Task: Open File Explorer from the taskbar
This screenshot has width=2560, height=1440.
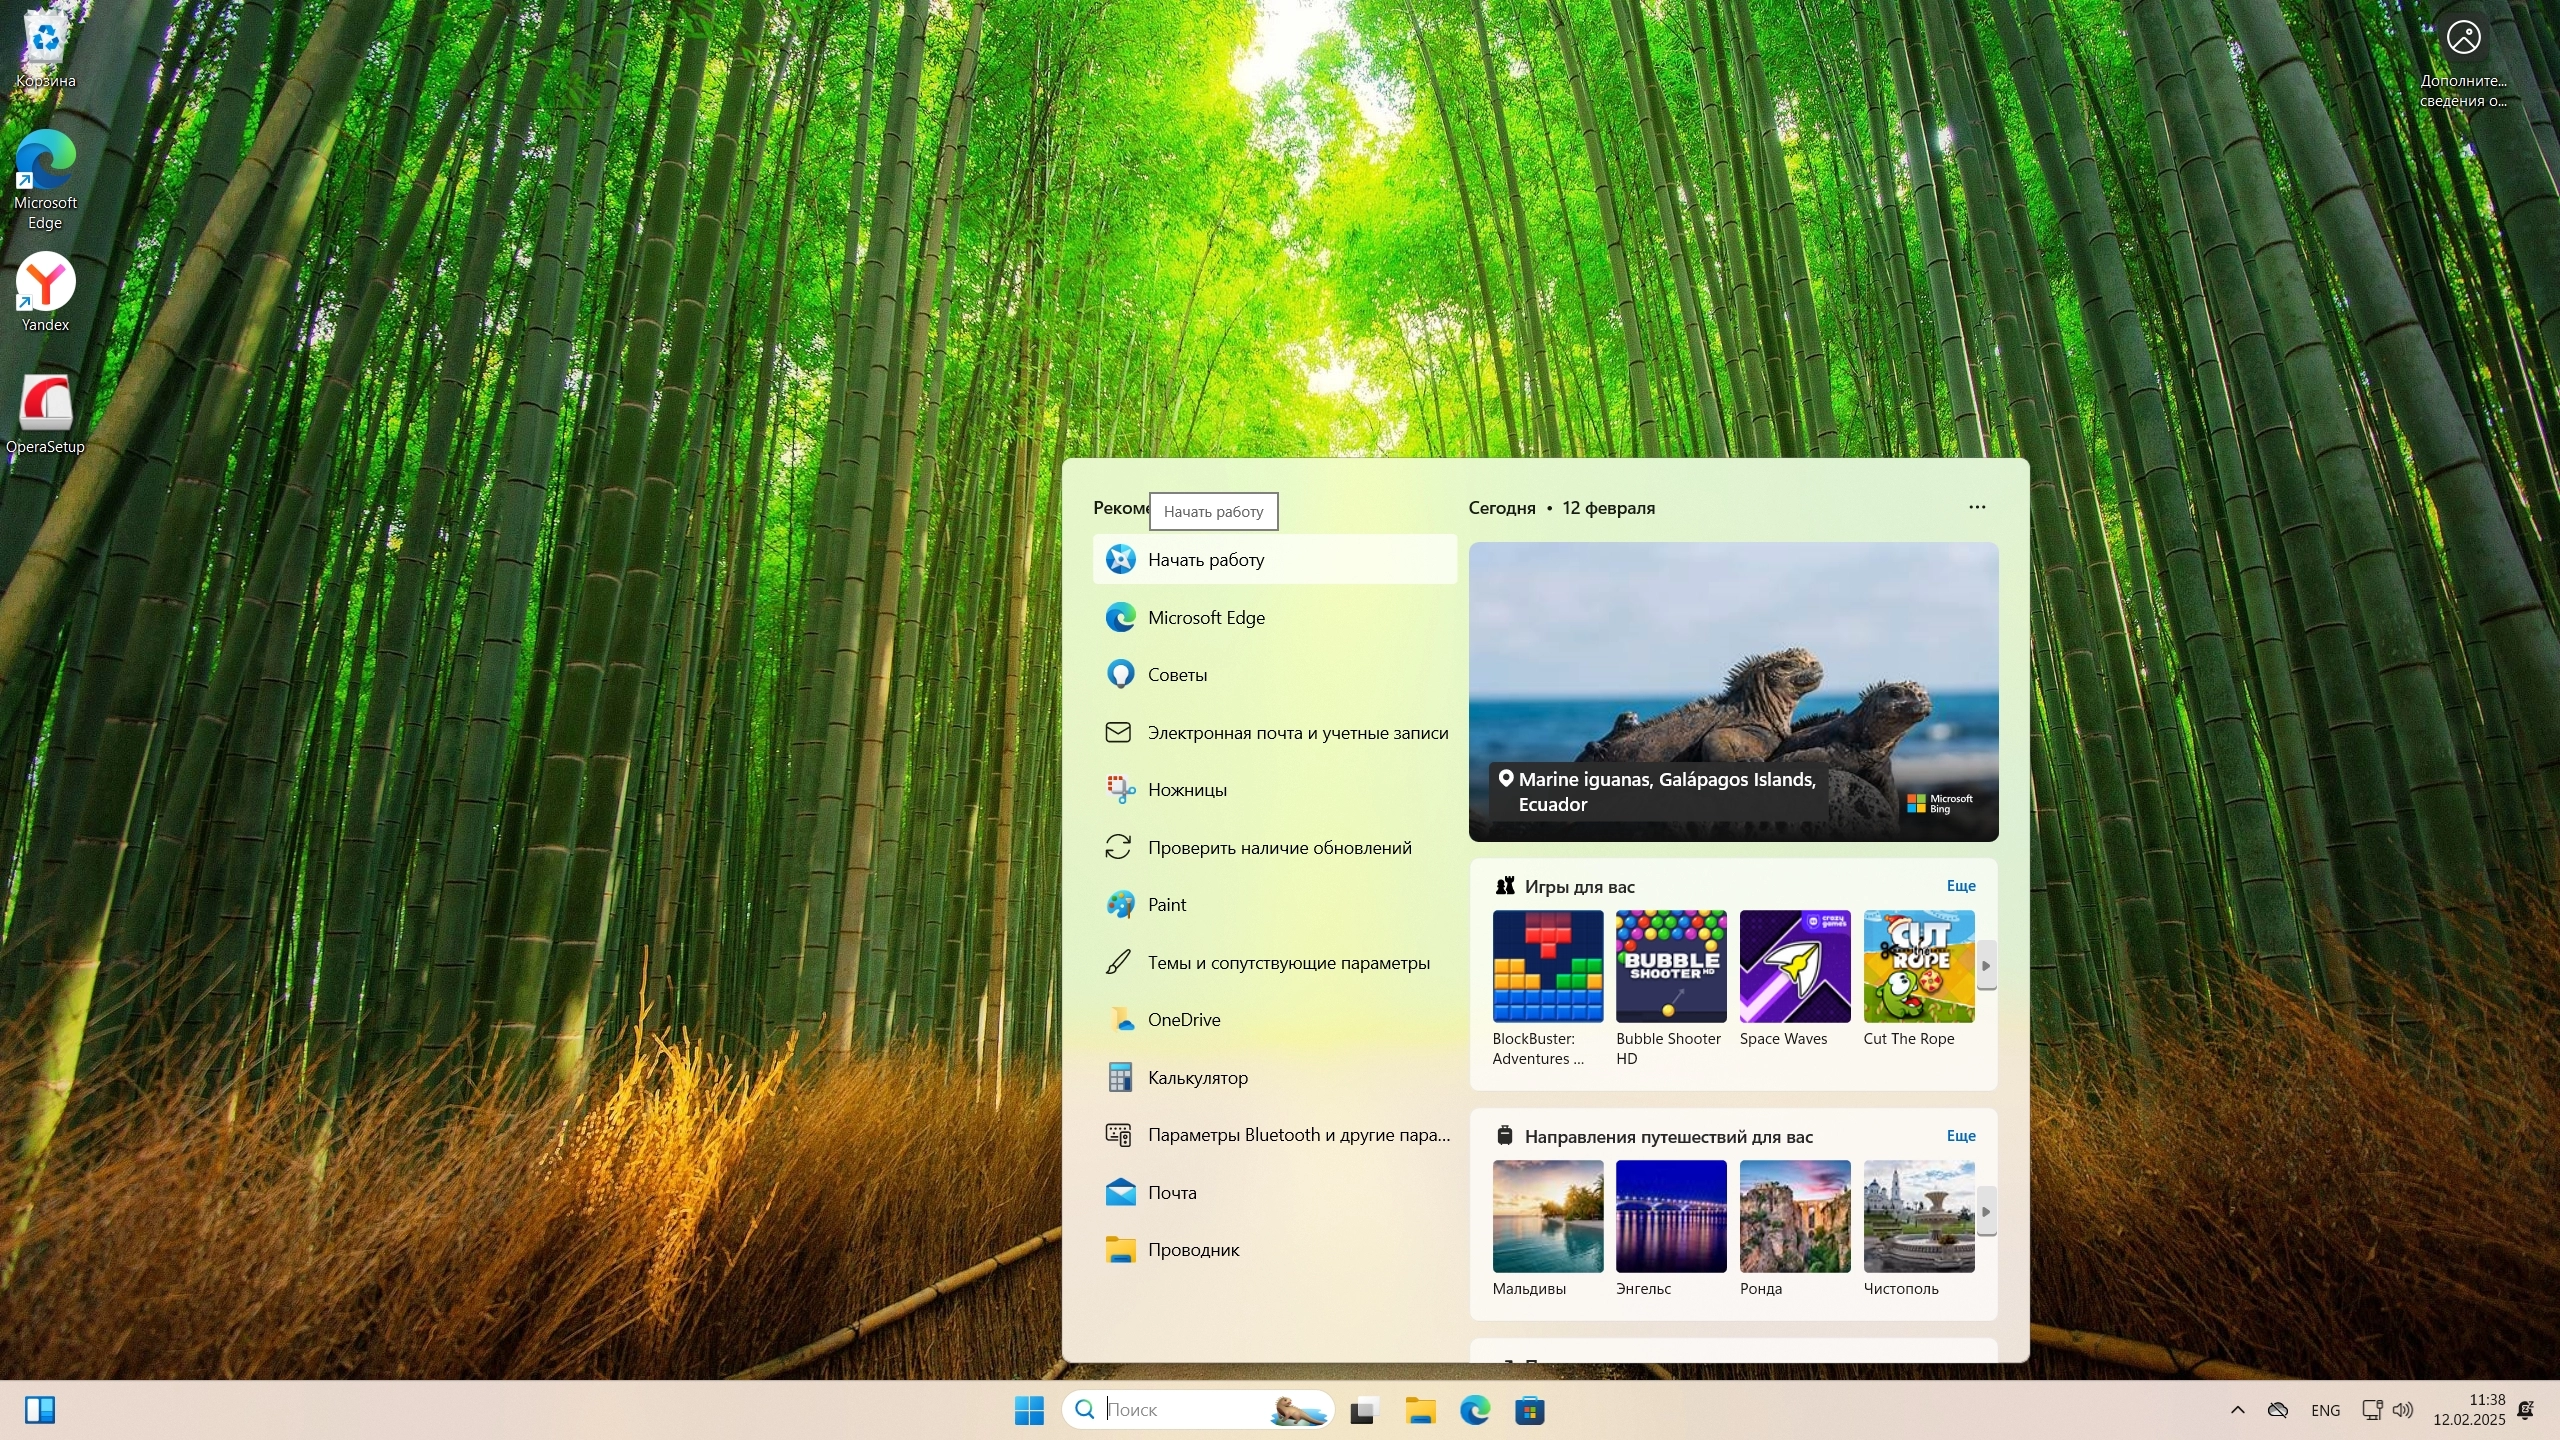Action: [x=1420, y=1410]
